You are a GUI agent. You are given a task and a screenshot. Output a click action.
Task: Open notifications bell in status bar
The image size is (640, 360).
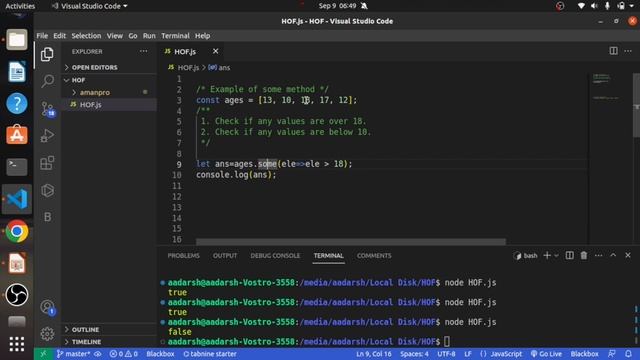tap(628, 354)
